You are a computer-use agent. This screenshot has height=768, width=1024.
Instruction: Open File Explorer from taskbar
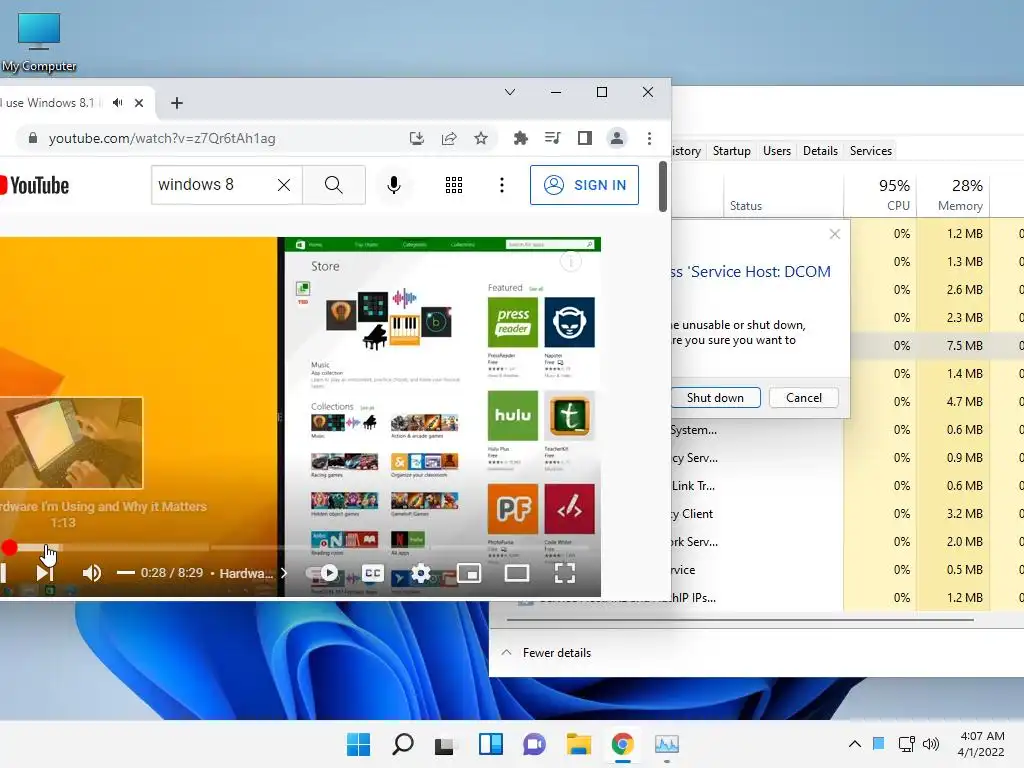coord(579,744)
